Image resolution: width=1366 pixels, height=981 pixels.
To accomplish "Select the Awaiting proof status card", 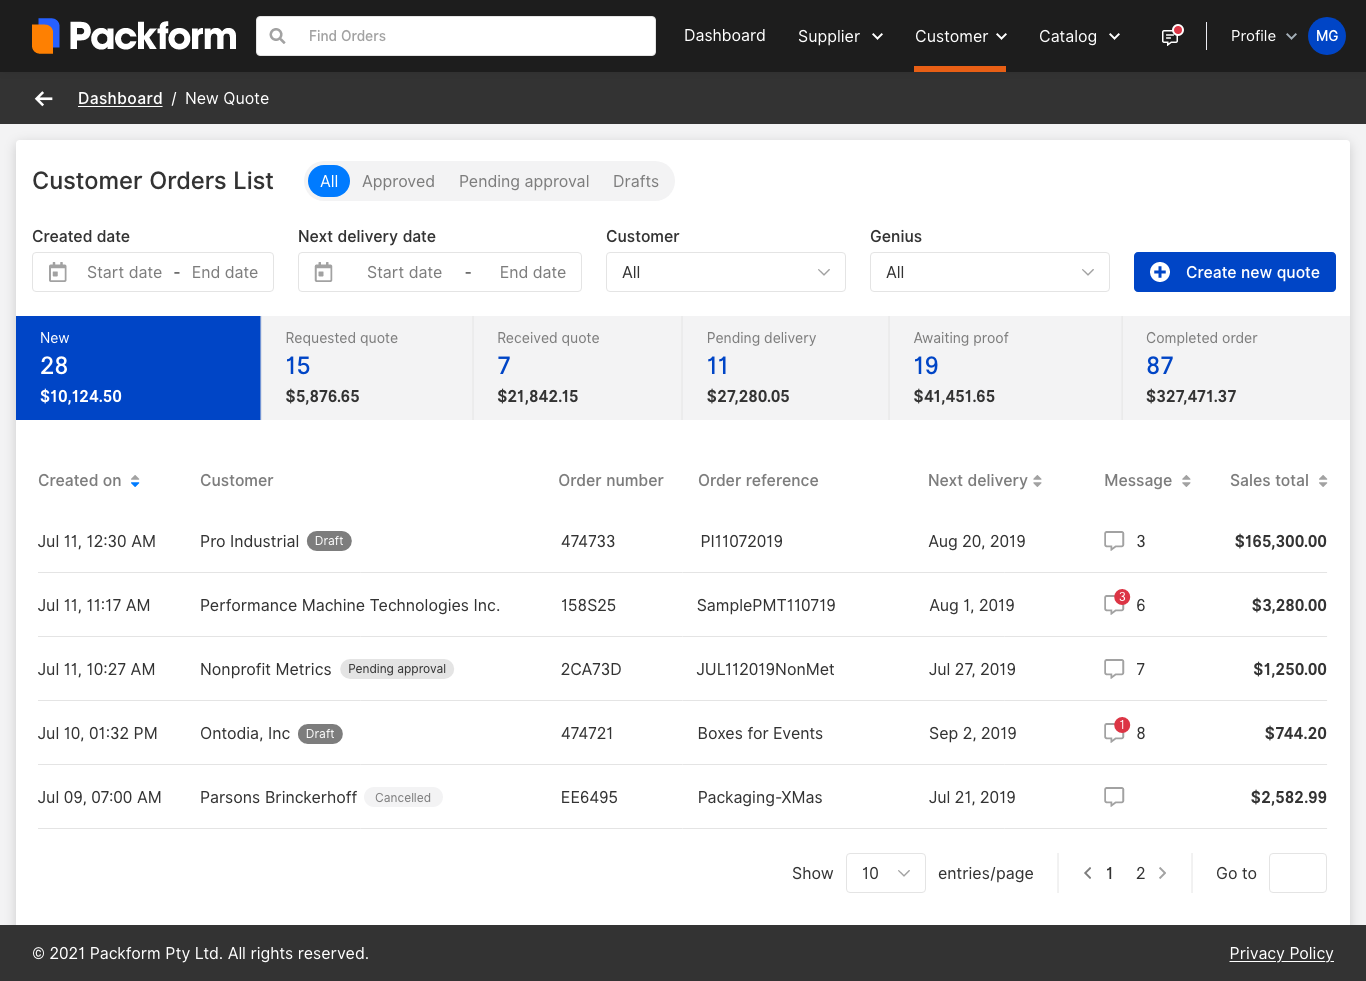I will click(x=1006, y=368).
